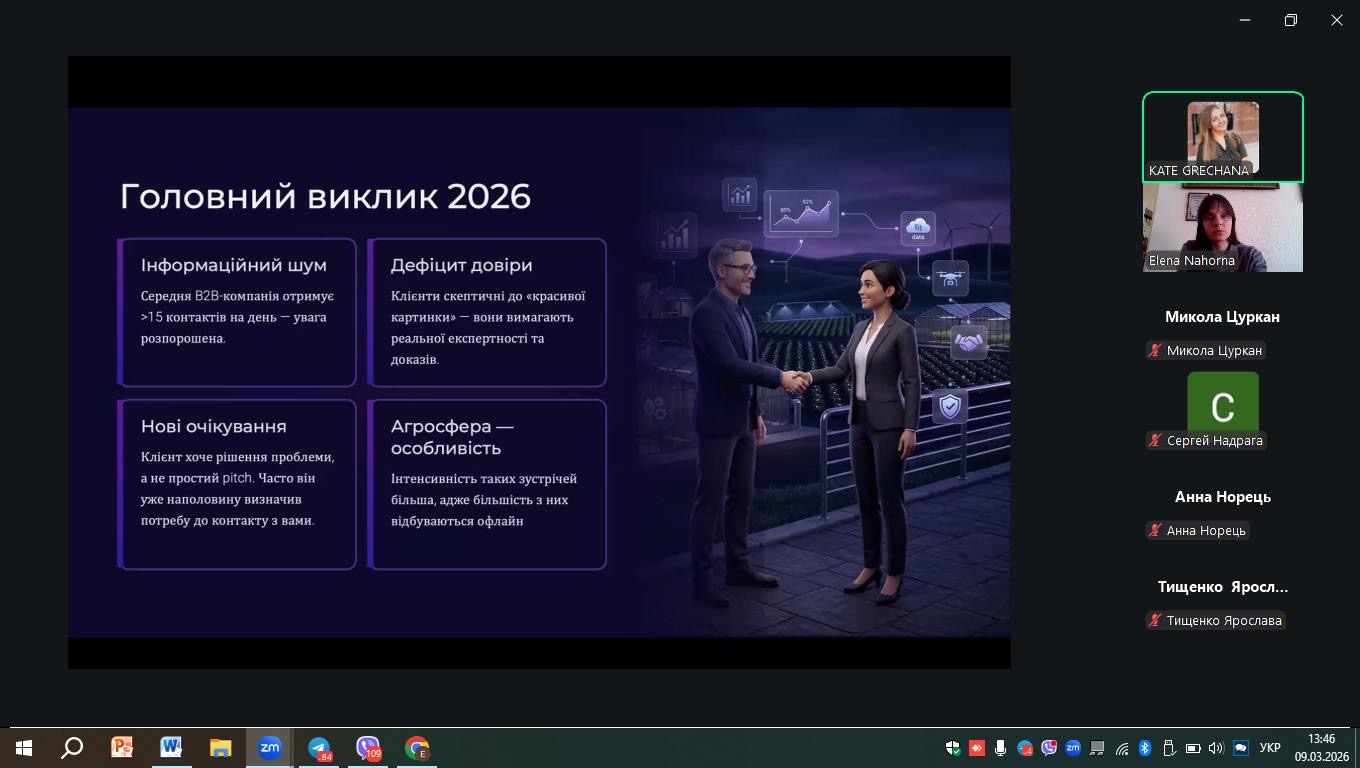Click the microphone icon in system tray

tap(1000, 748)
